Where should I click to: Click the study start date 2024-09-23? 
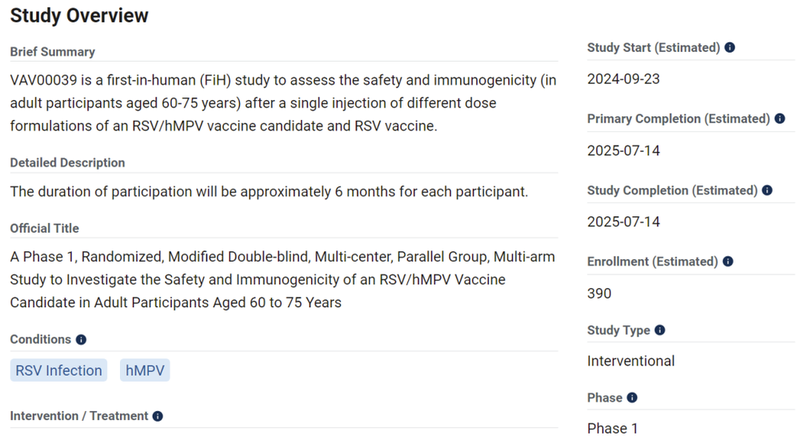(624, 79)
